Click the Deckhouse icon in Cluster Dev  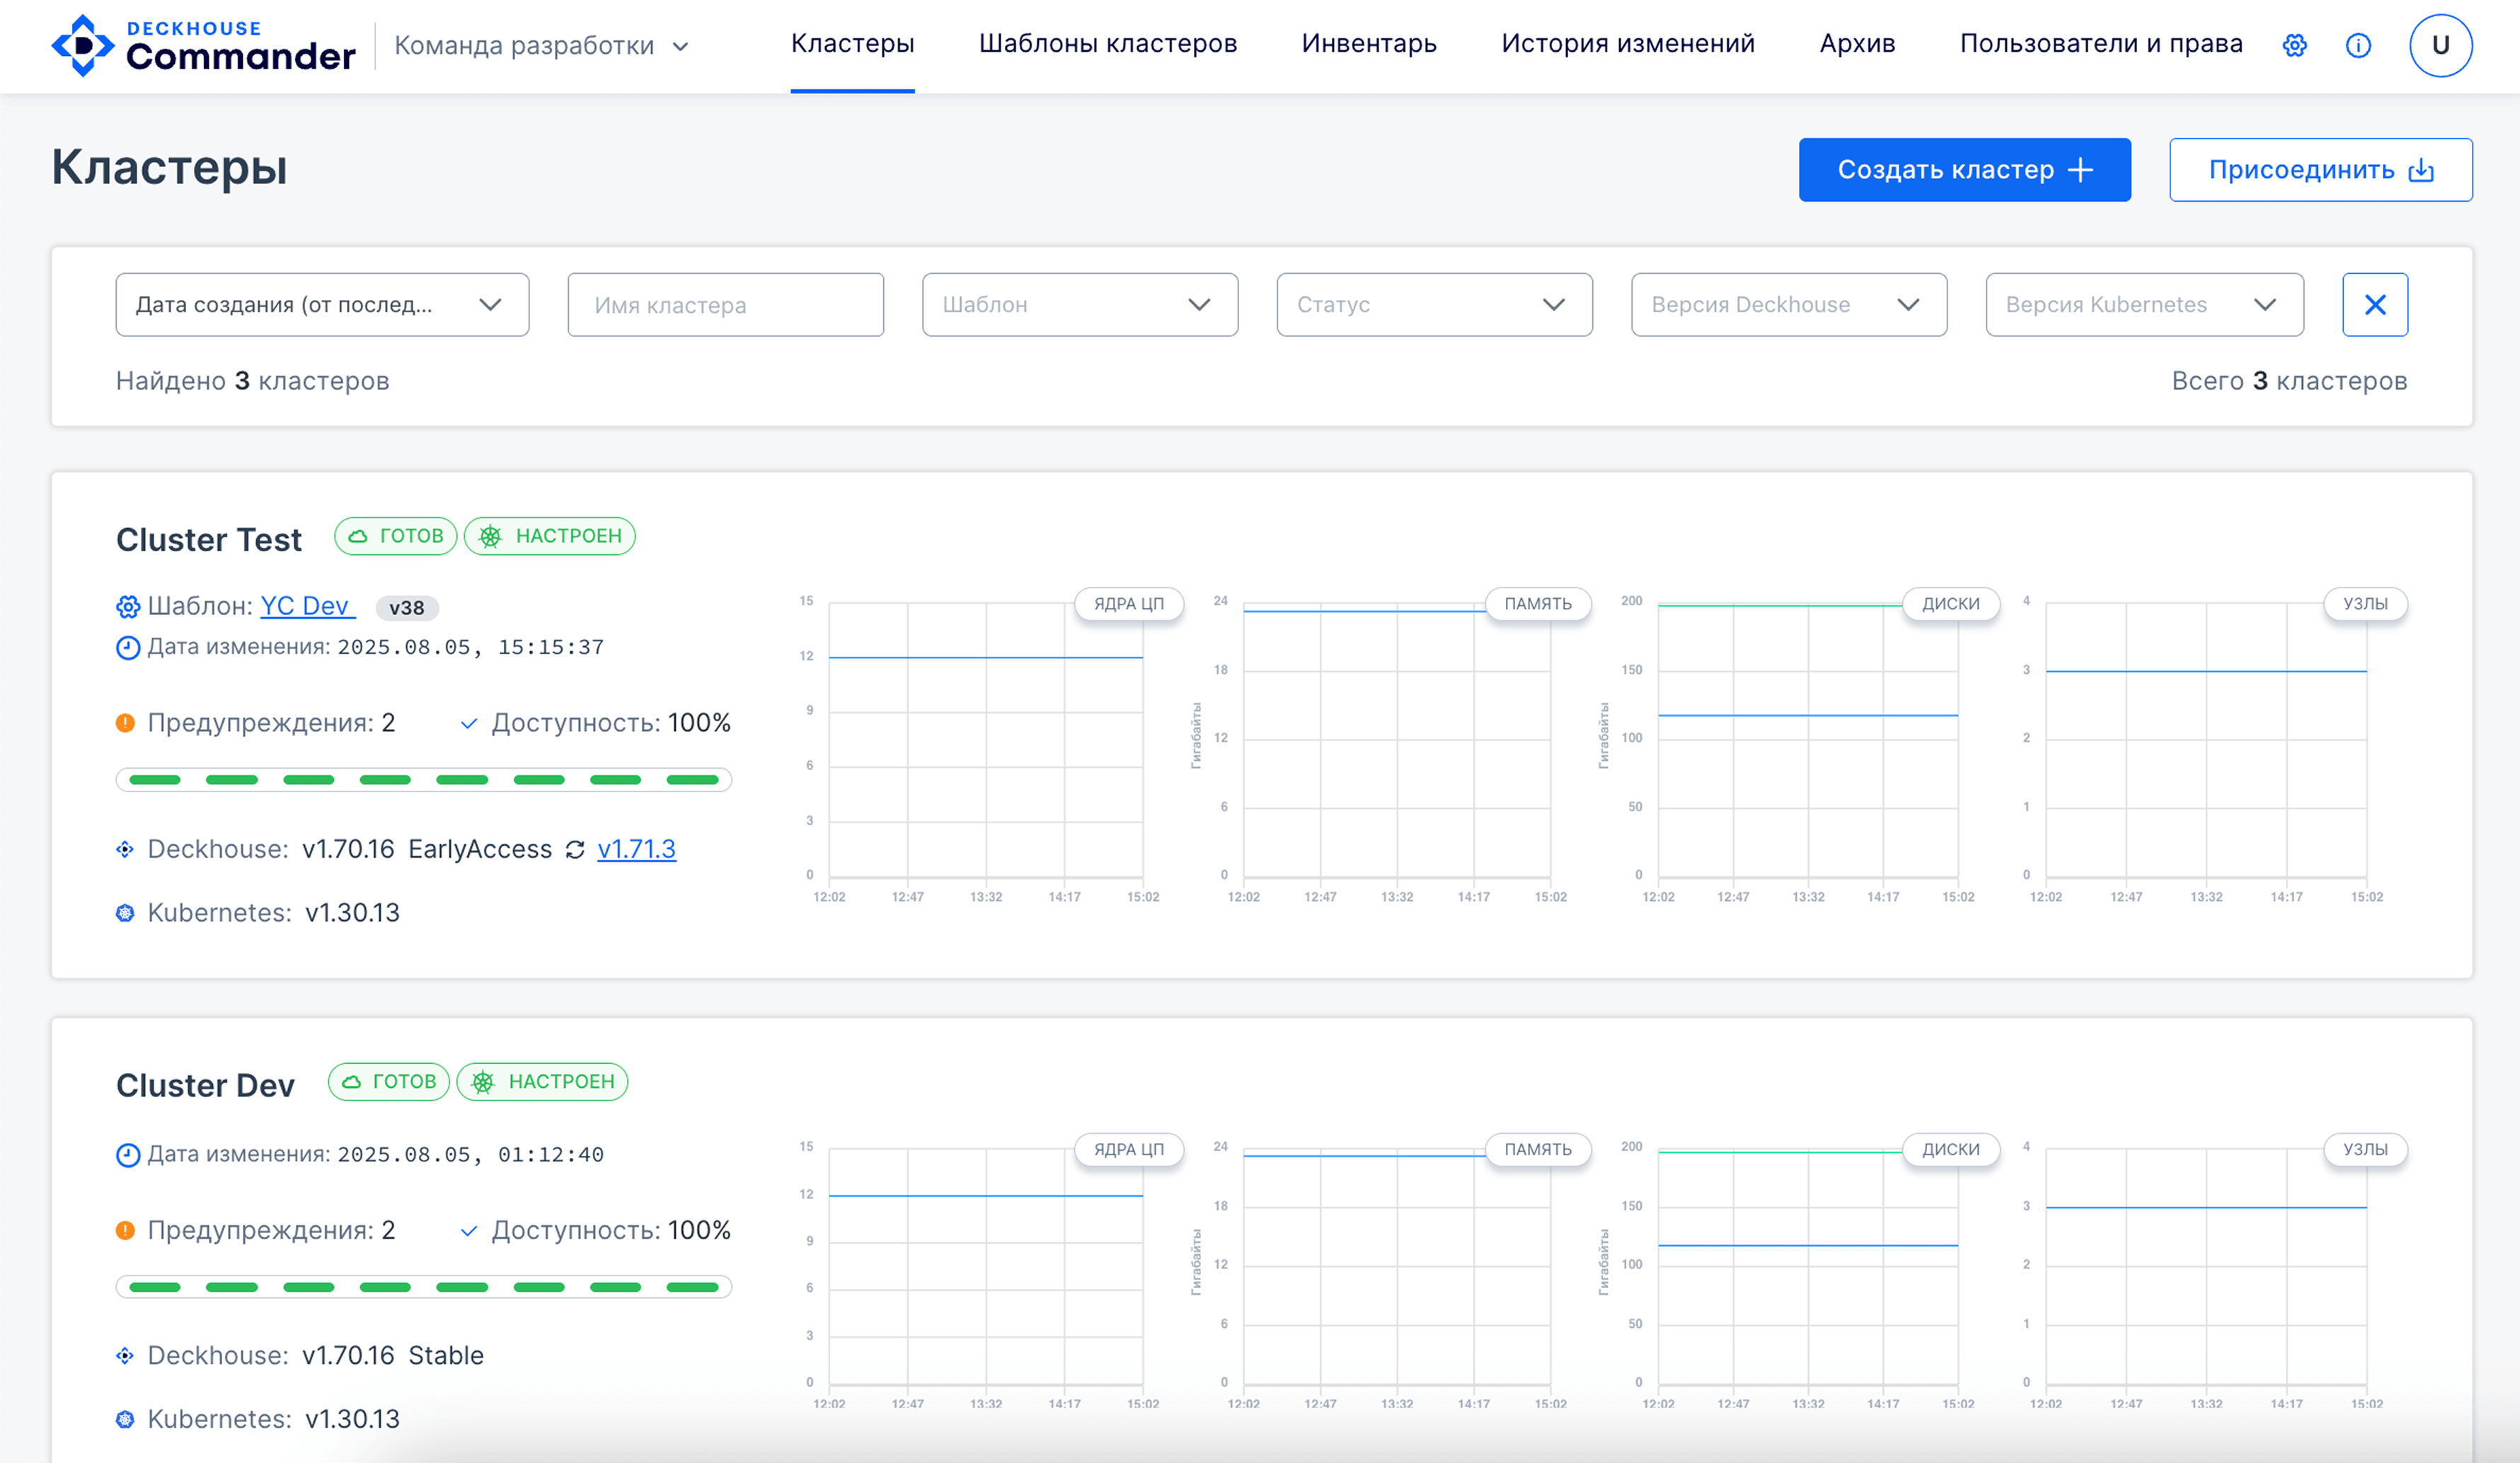tap(125, 1355)
